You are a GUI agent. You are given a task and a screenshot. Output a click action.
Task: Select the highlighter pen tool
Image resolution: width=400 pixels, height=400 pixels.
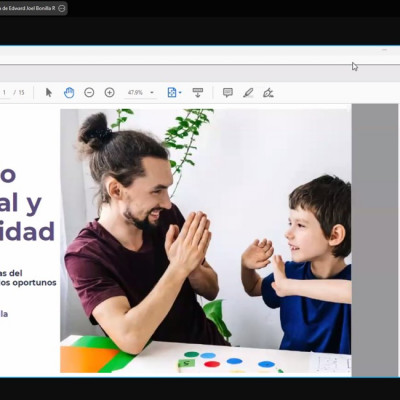pyautogui.click(x=248, y=92)
